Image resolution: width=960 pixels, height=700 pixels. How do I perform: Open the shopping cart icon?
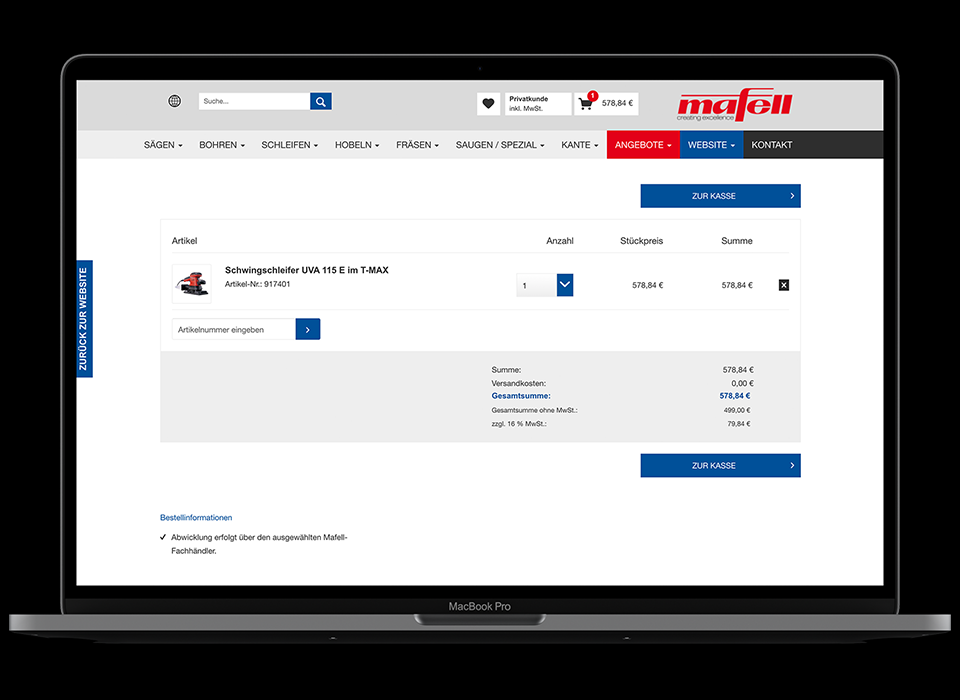pyautogui.click(x=586, y=103)
